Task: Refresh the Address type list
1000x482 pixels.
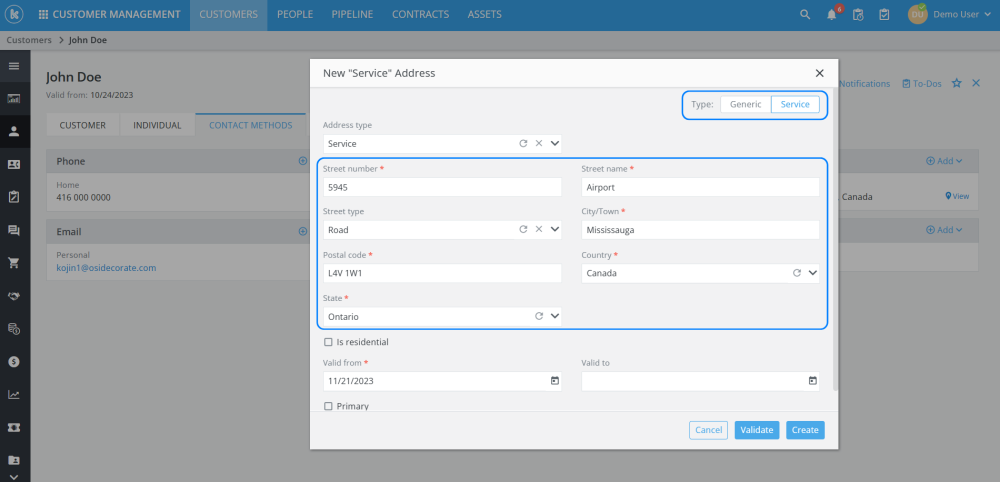Action: point(522,143)
